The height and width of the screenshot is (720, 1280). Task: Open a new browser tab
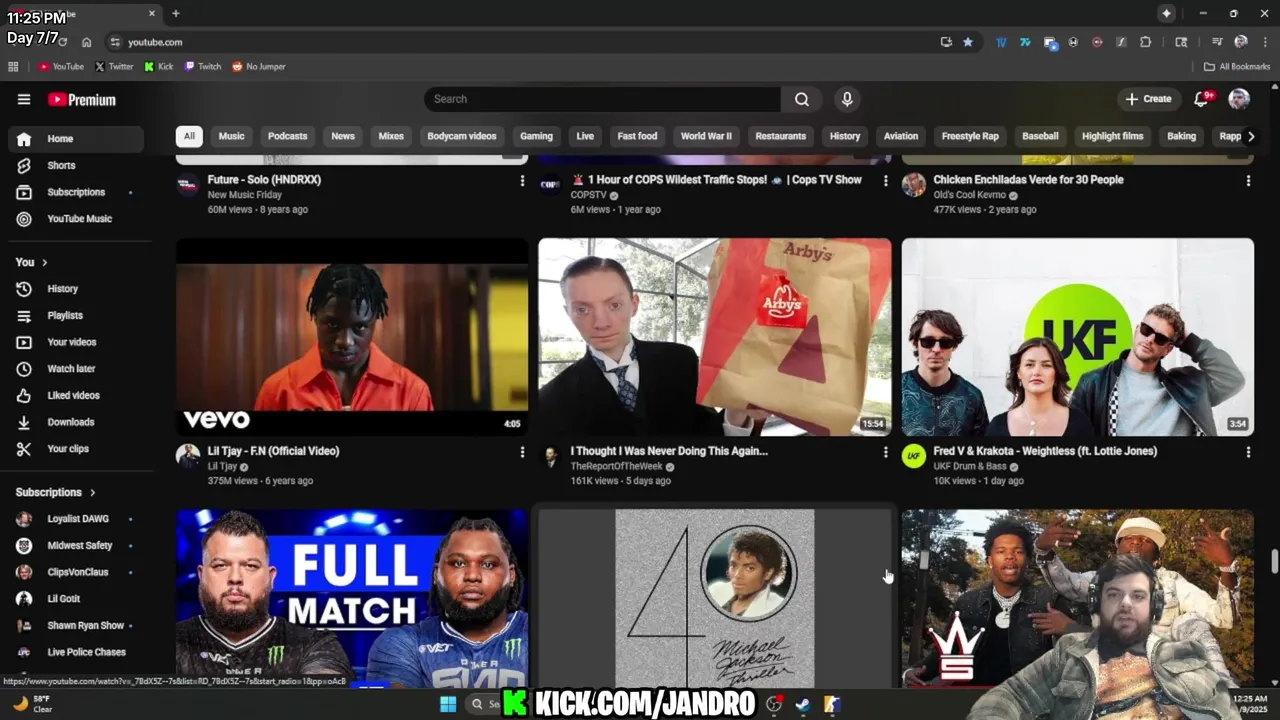pos(176,14)
